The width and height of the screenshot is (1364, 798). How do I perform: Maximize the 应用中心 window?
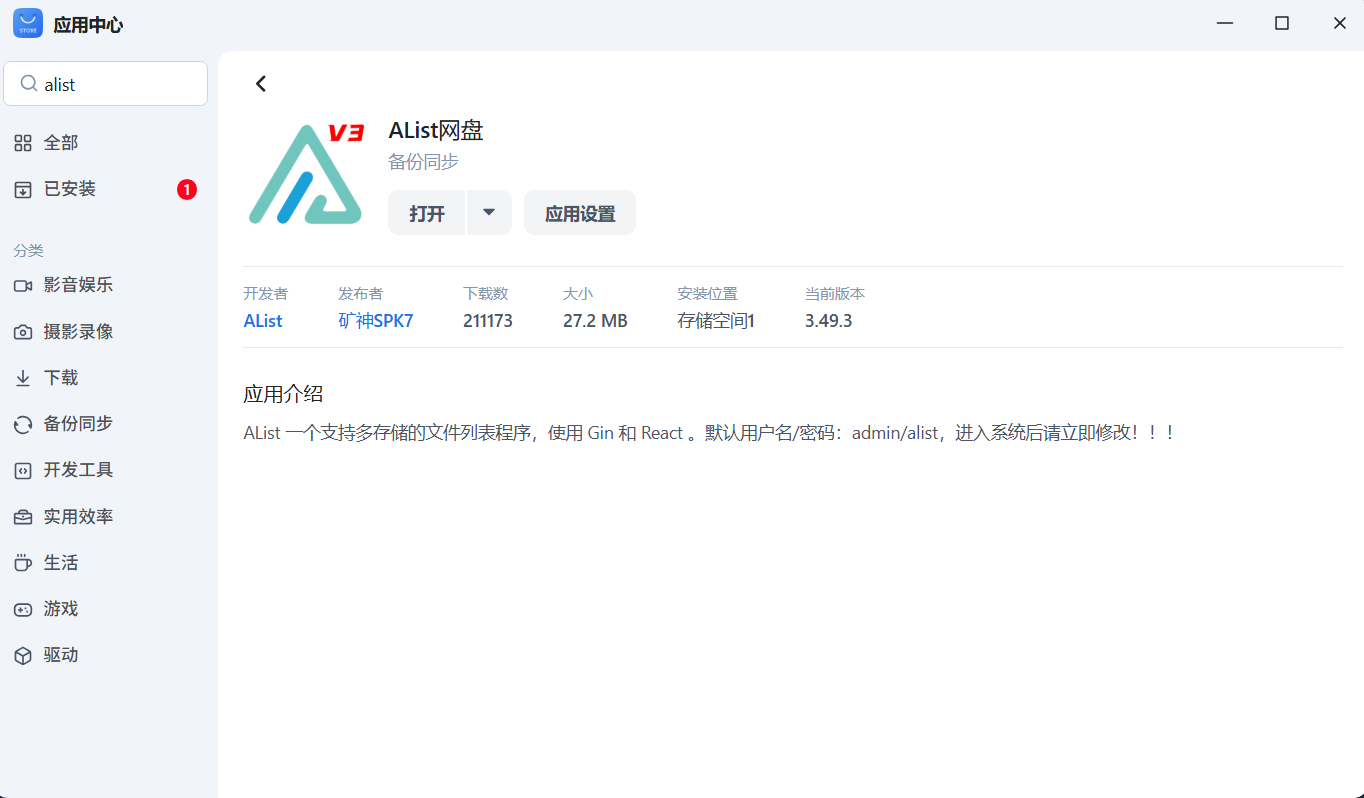tap(1281, 23)
